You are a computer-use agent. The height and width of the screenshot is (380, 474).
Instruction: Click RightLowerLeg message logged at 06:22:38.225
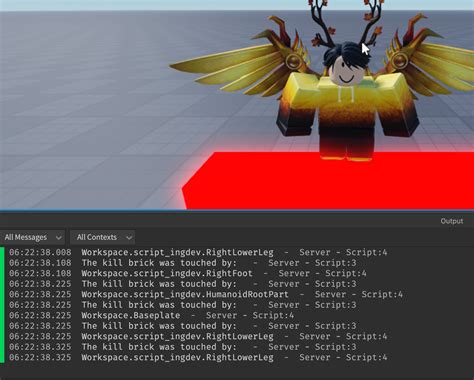[177, 336]
